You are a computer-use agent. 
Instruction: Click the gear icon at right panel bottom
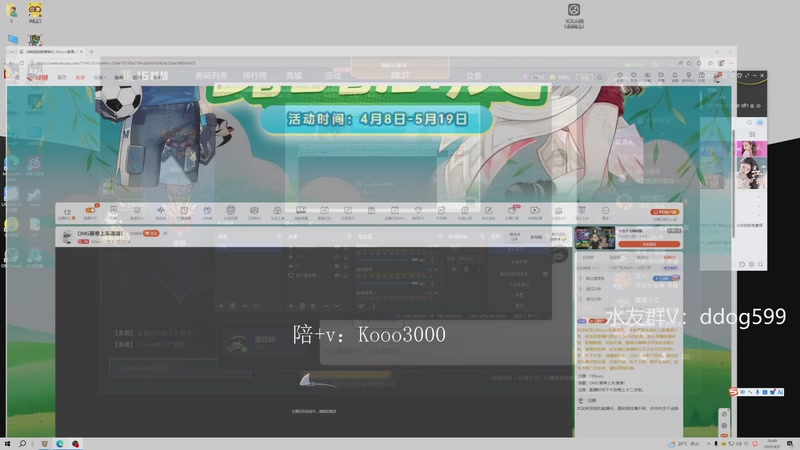pyautogui.click(x=751, y=264)
